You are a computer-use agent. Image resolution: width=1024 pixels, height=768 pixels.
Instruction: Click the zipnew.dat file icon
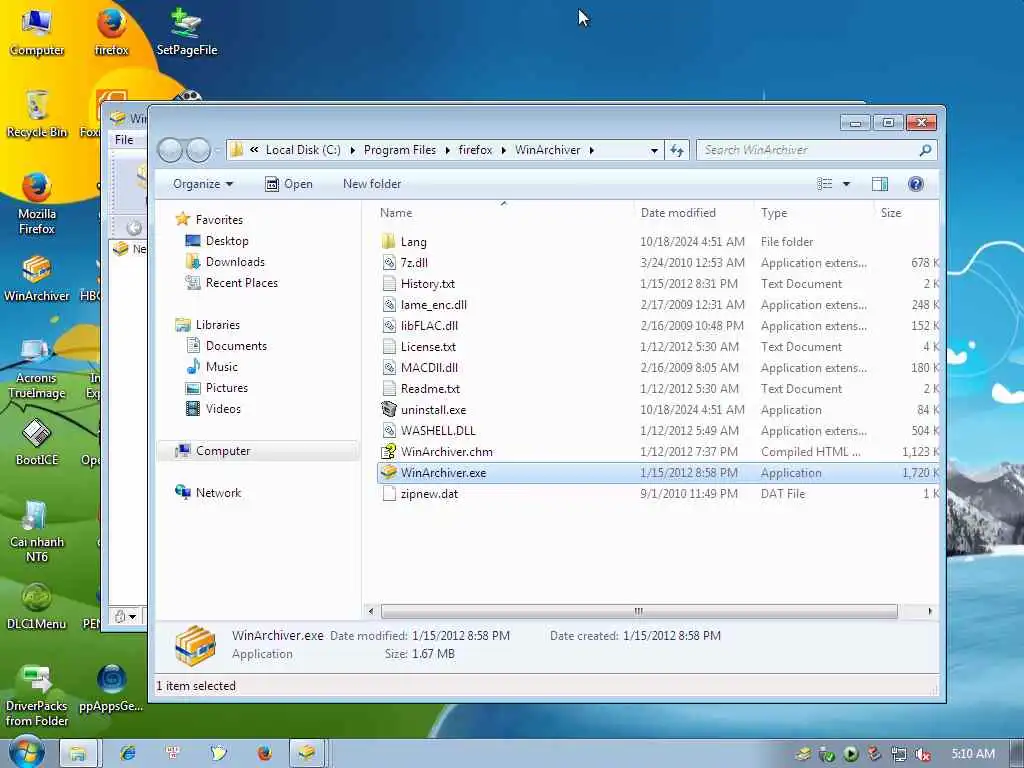click(389, 494)
